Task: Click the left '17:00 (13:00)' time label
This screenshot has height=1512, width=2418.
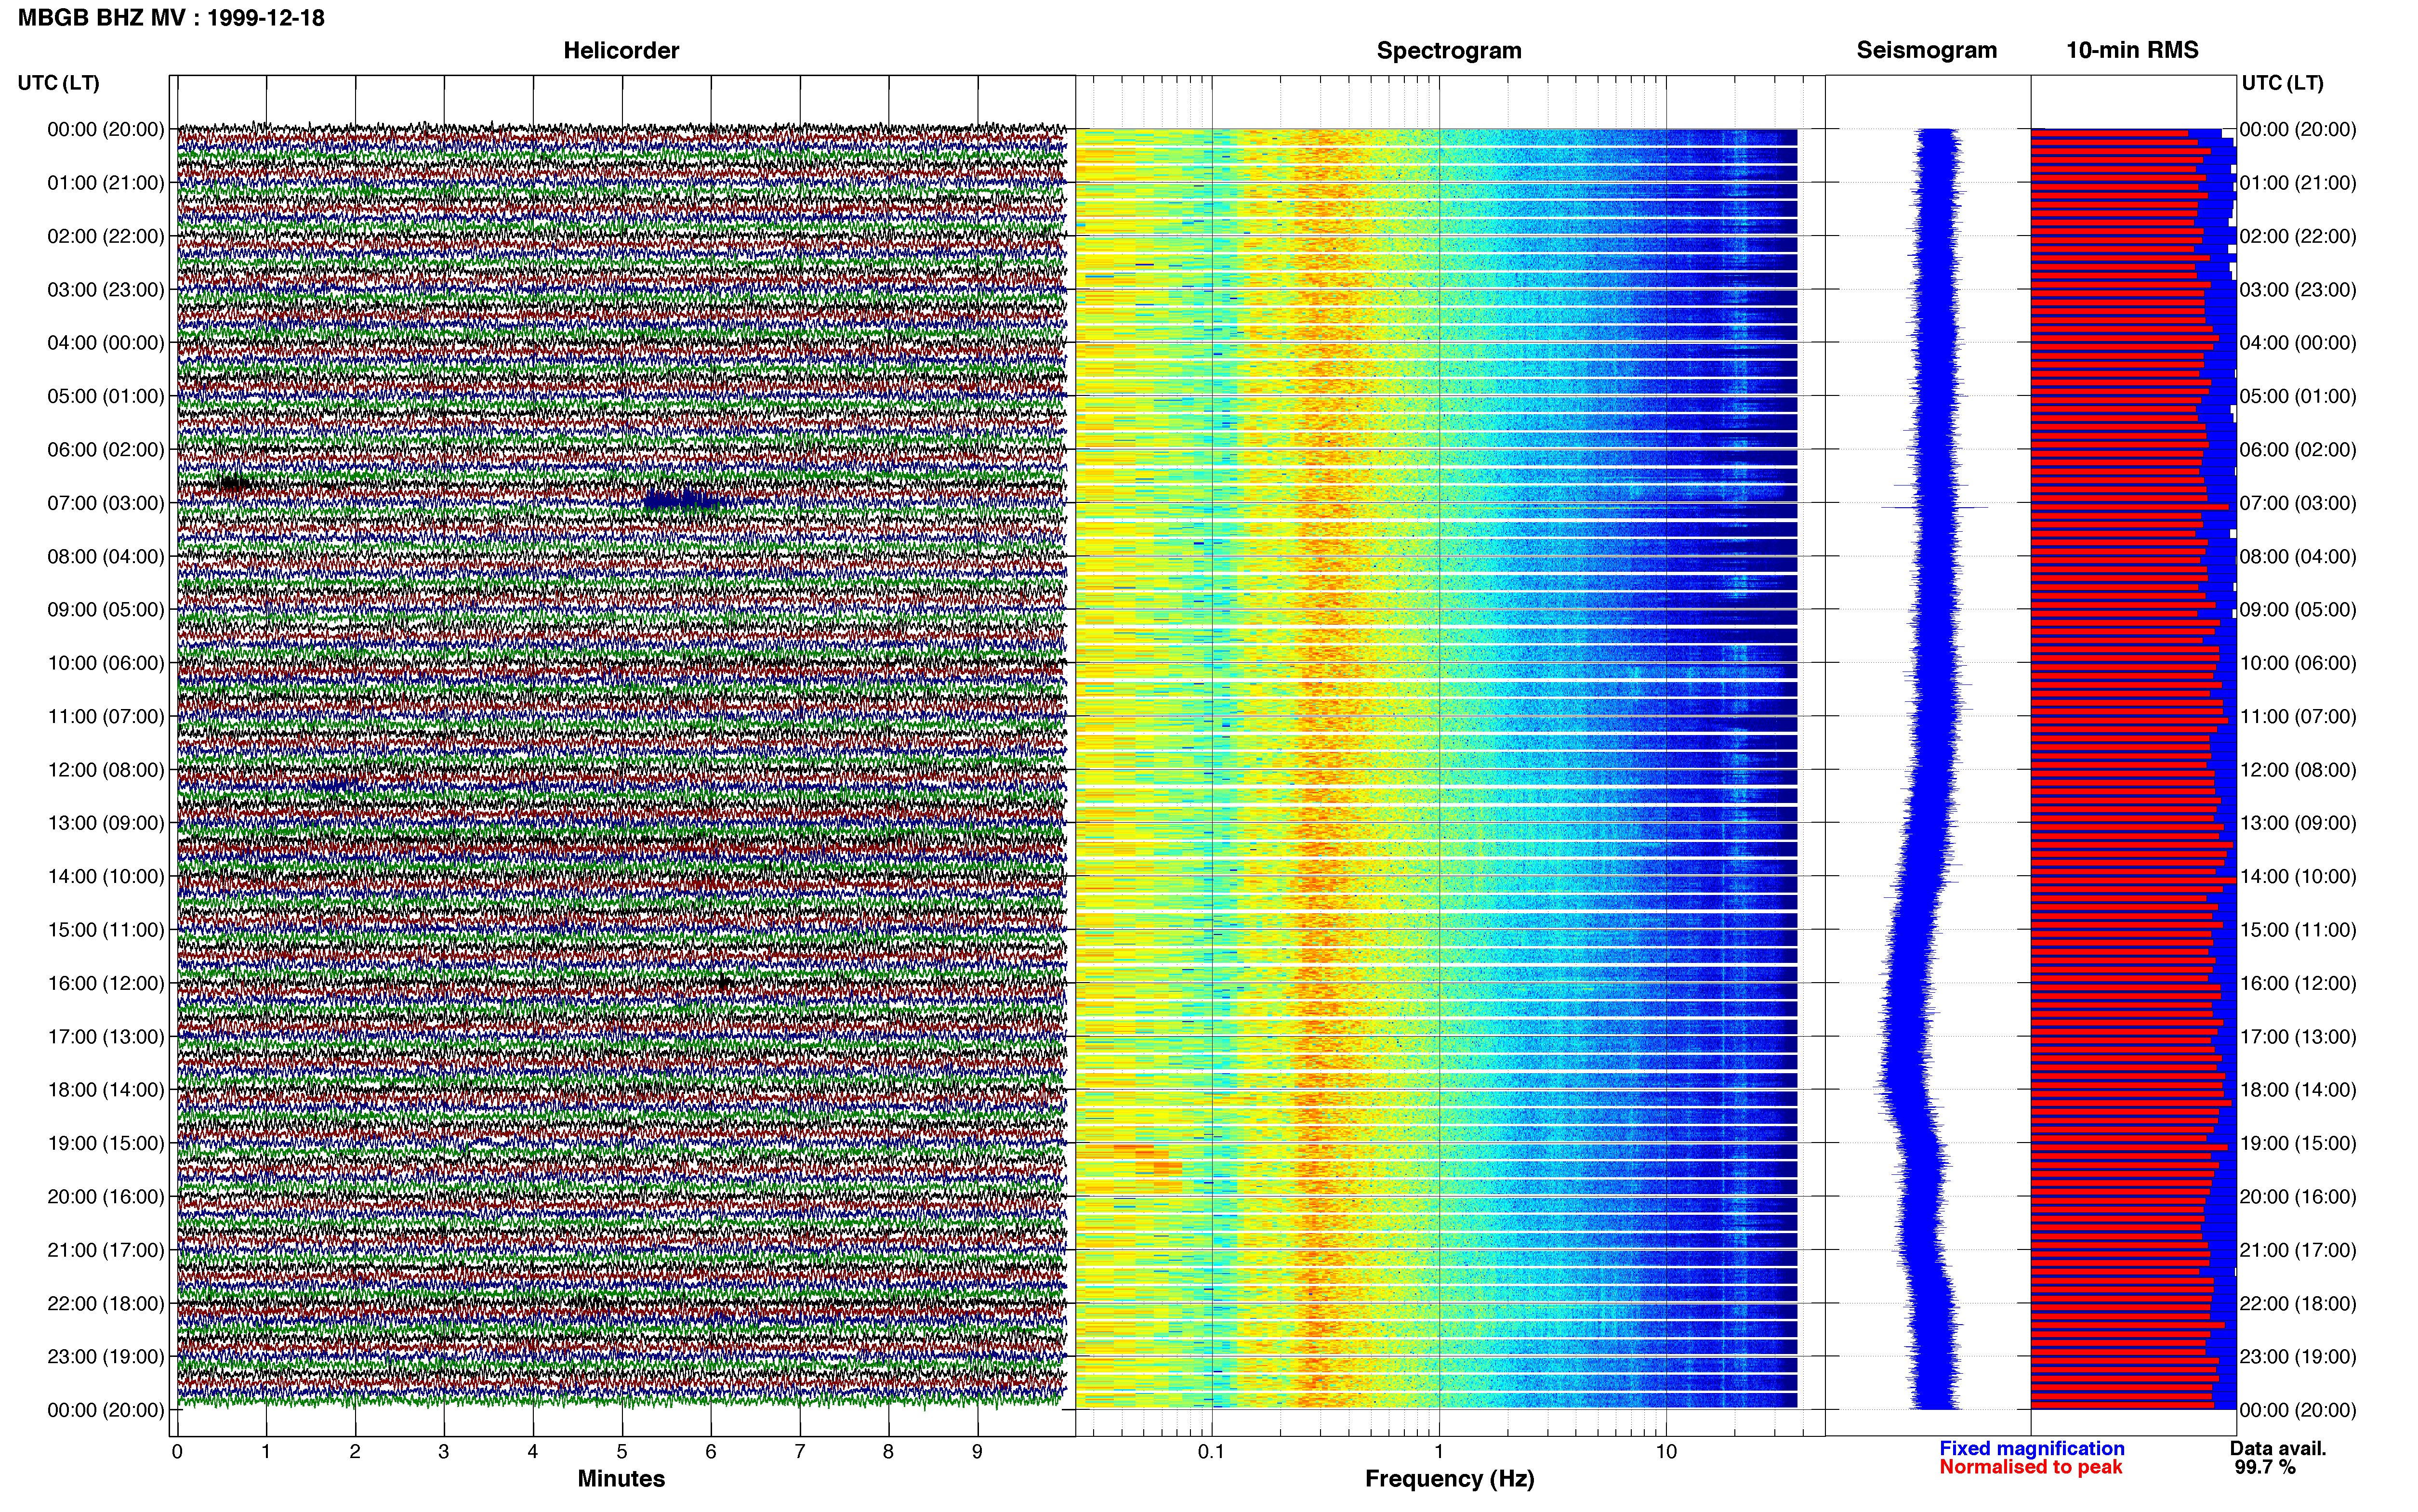Action: (106, 1036)
